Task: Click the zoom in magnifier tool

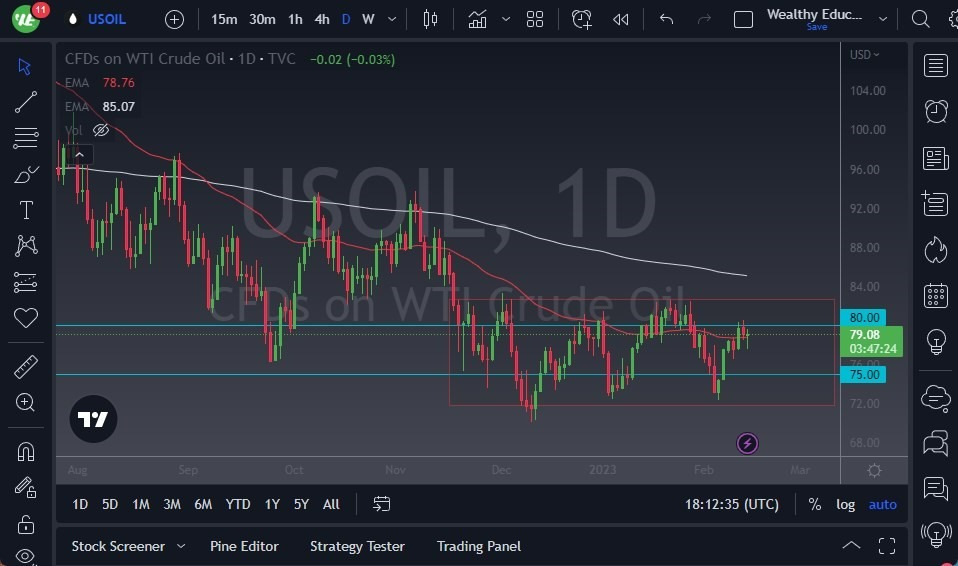Action: coord(25,402)
